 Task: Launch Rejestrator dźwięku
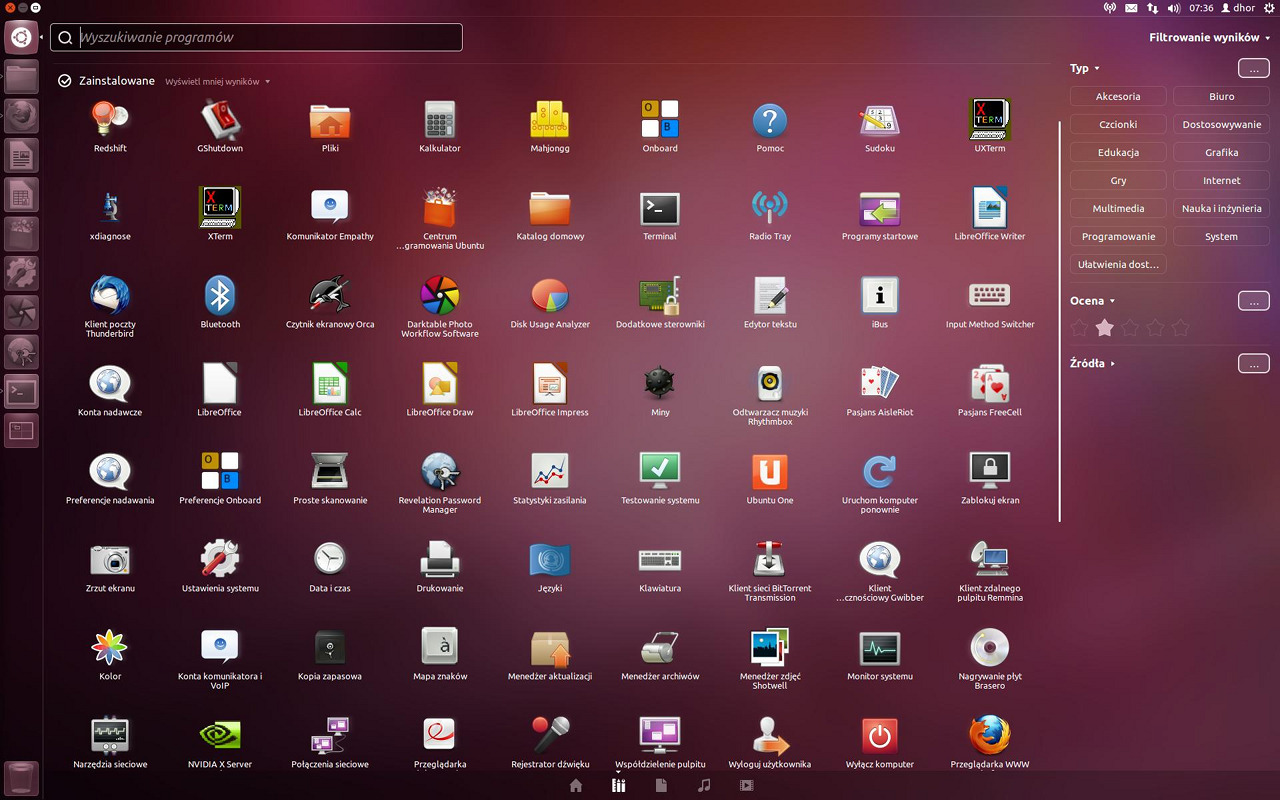pos(550,743)
